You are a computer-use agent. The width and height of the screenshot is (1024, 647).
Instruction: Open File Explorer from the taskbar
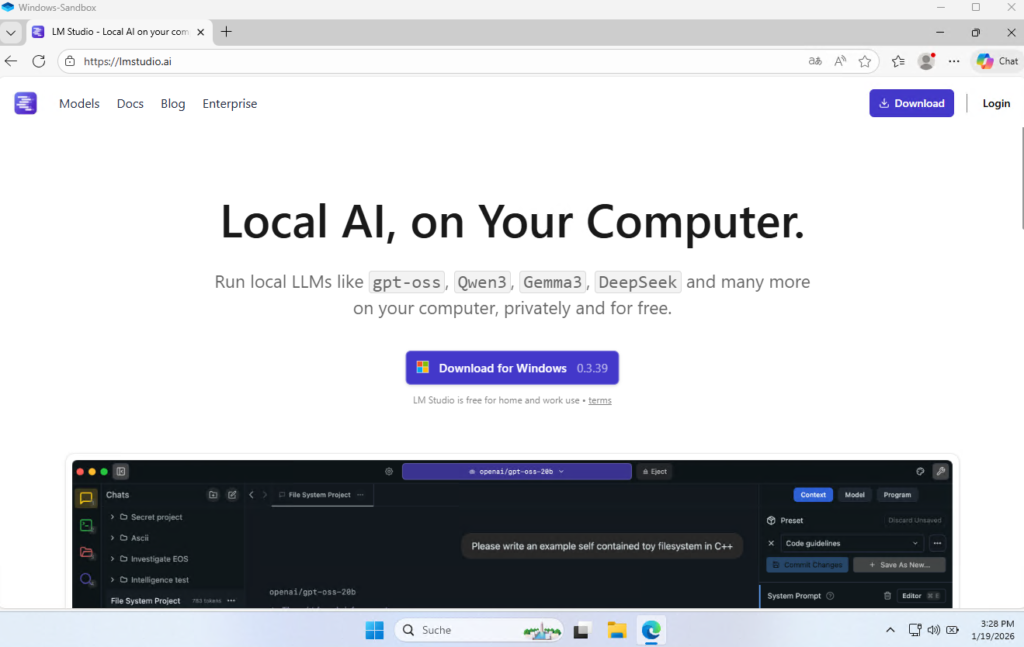pyautogui.click(x=617, y=630)
